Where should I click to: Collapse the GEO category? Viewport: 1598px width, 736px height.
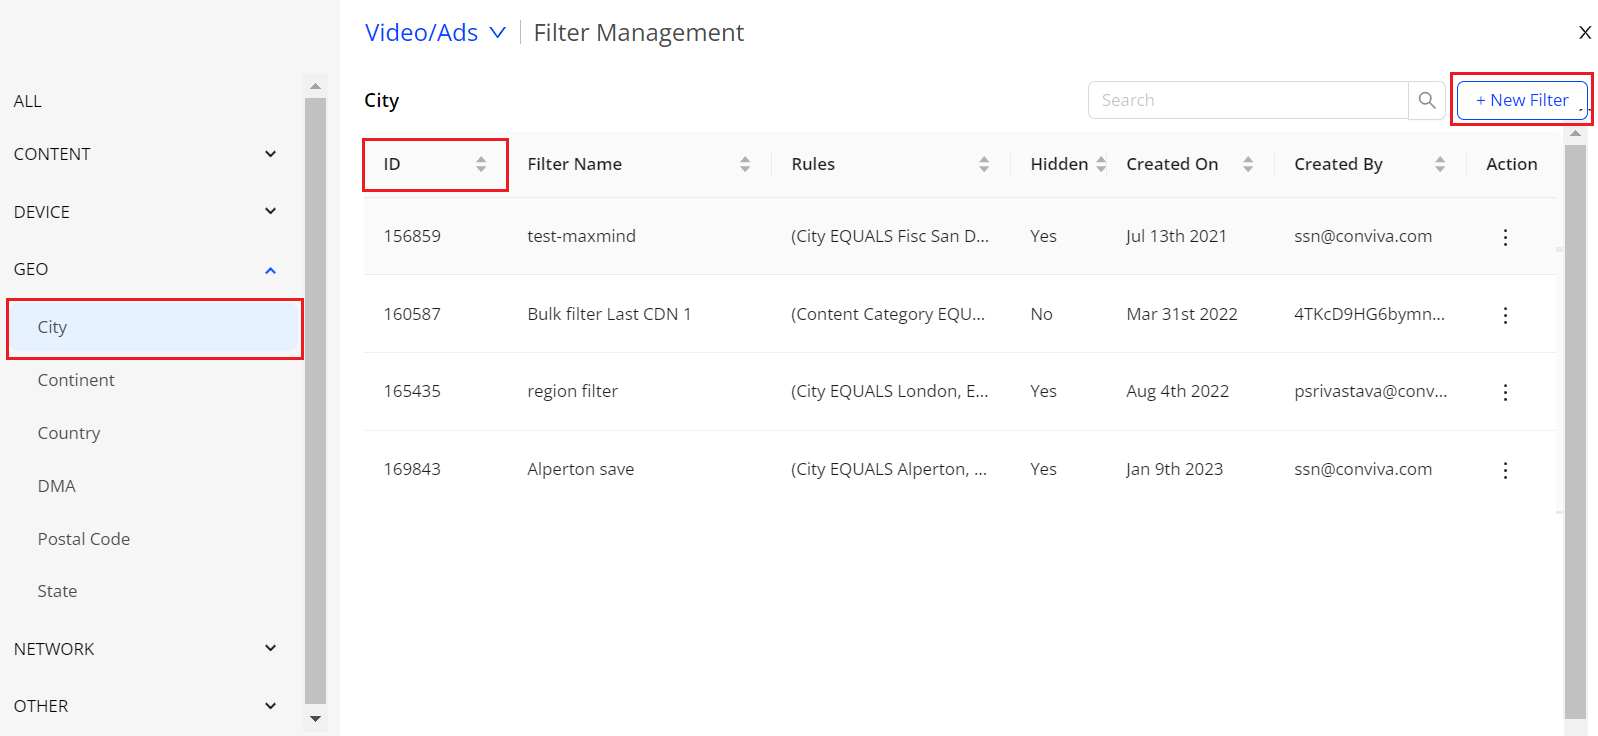click(270, 270)
